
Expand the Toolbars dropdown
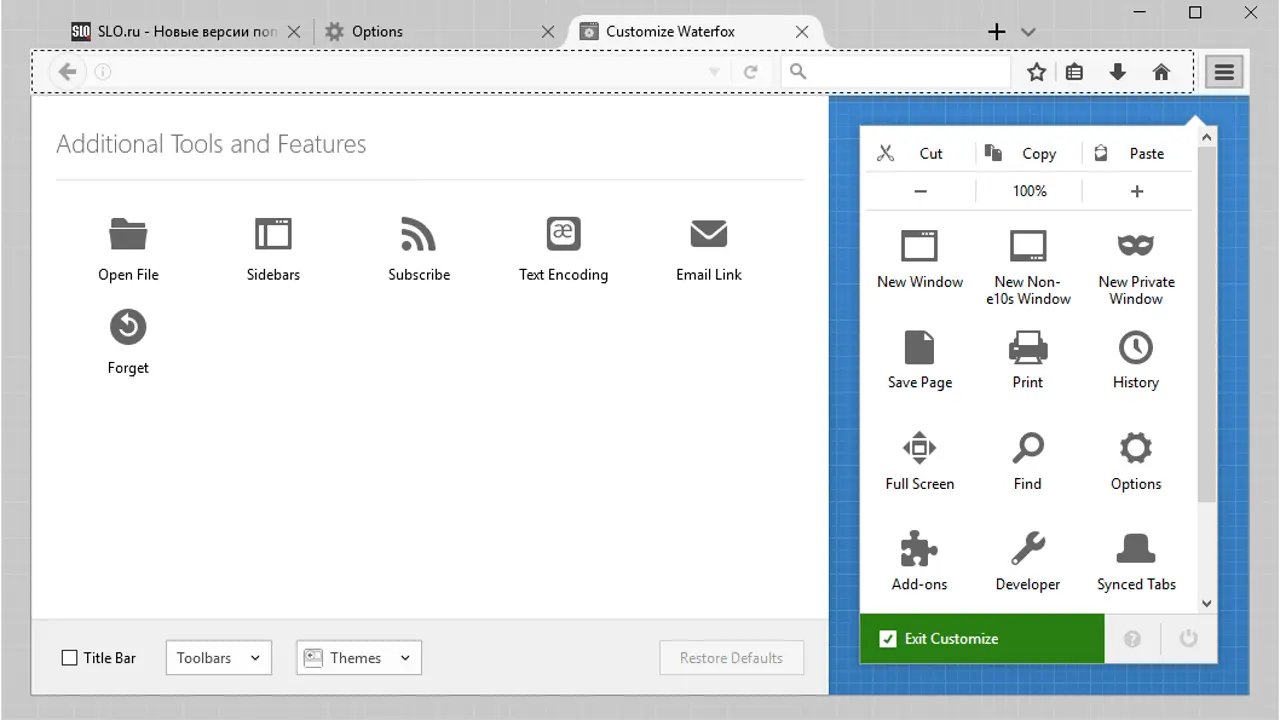pos(218,658)
